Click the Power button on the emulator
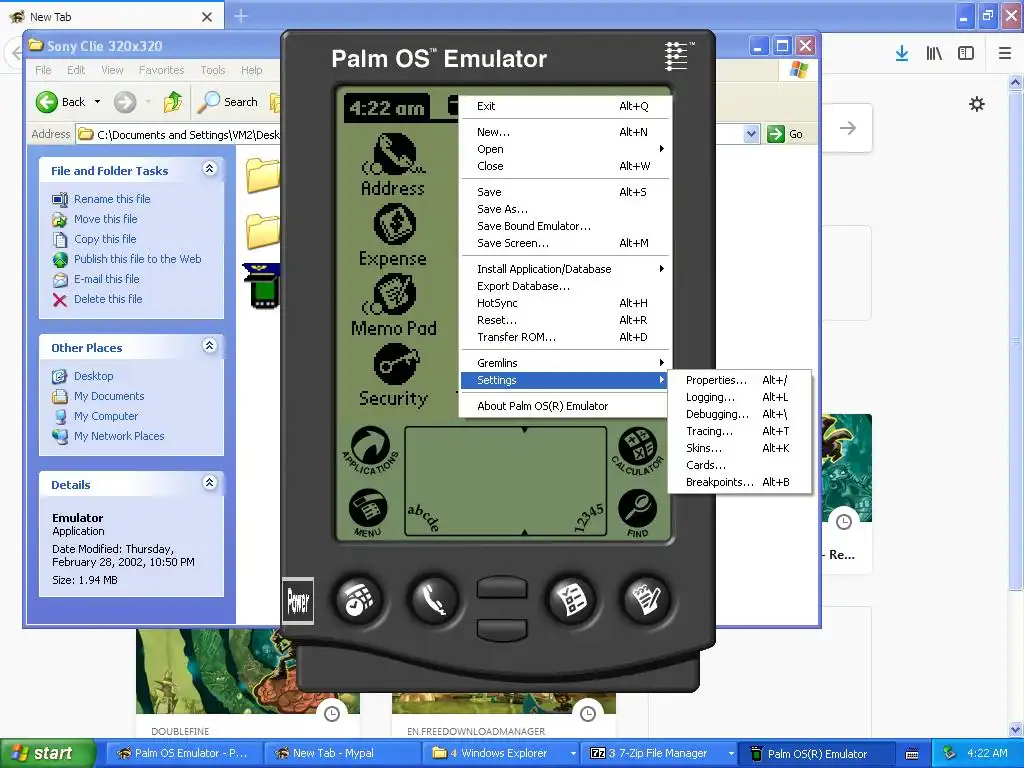Viewport: 1024px width, 768px height. coord(298,601)
